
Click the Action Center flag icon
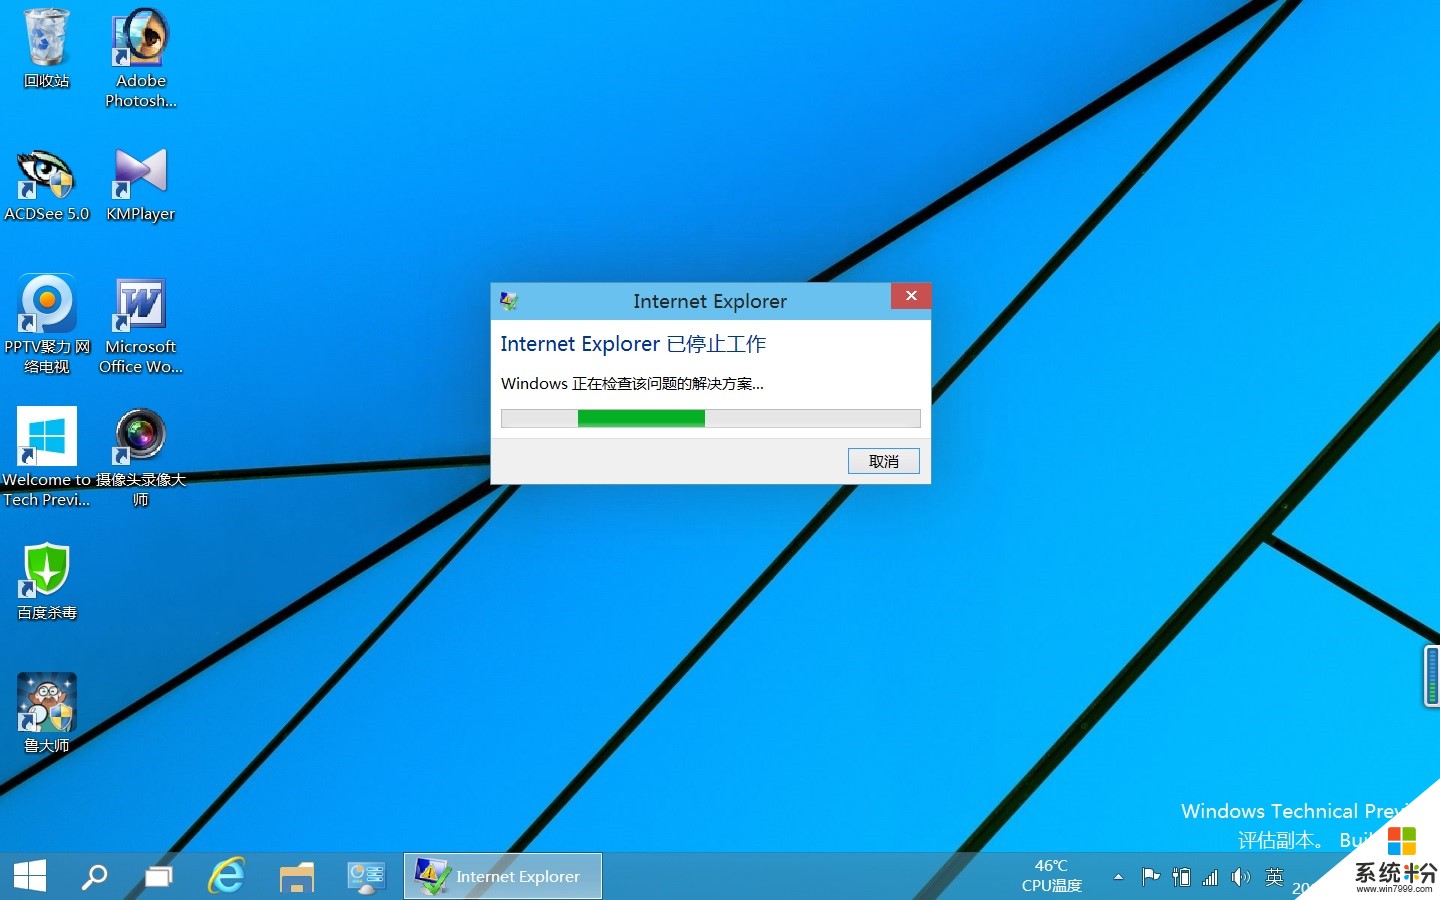tap(1151, 877)
